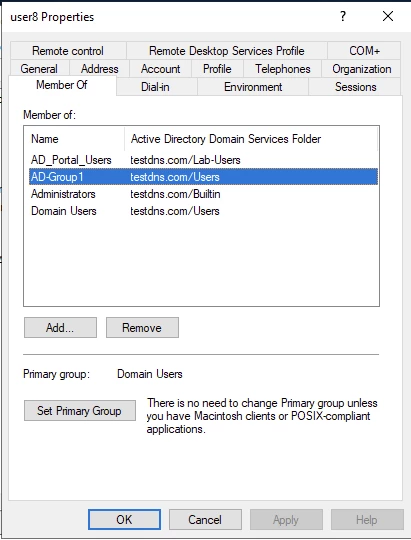
Task: Open the Environment tab
Action: tap(253, 87)
